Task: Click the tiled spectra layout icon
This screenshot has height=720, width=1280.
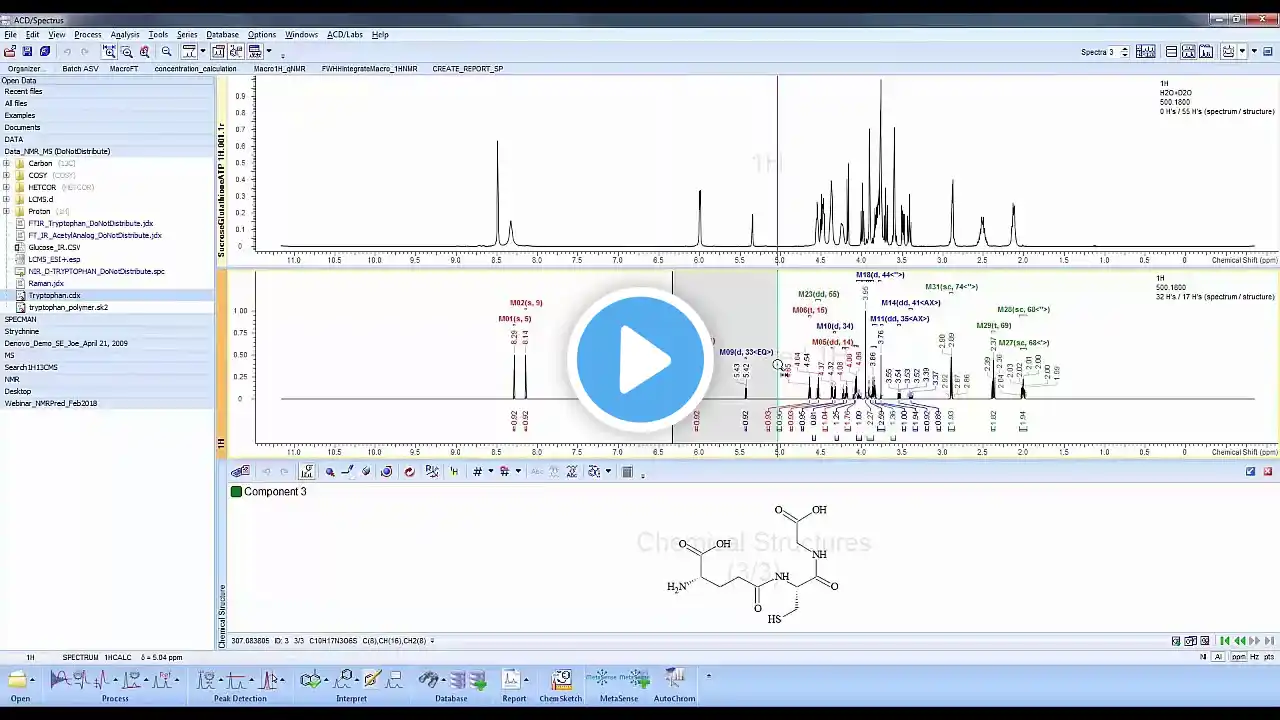Action: [1146, 52]
